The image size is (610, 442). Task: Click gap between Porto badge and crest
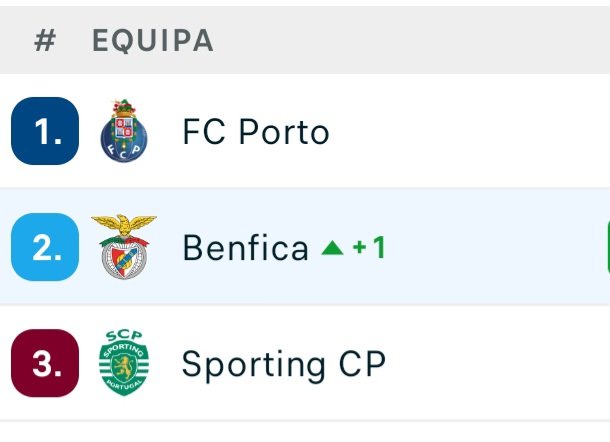click(89, 131)
